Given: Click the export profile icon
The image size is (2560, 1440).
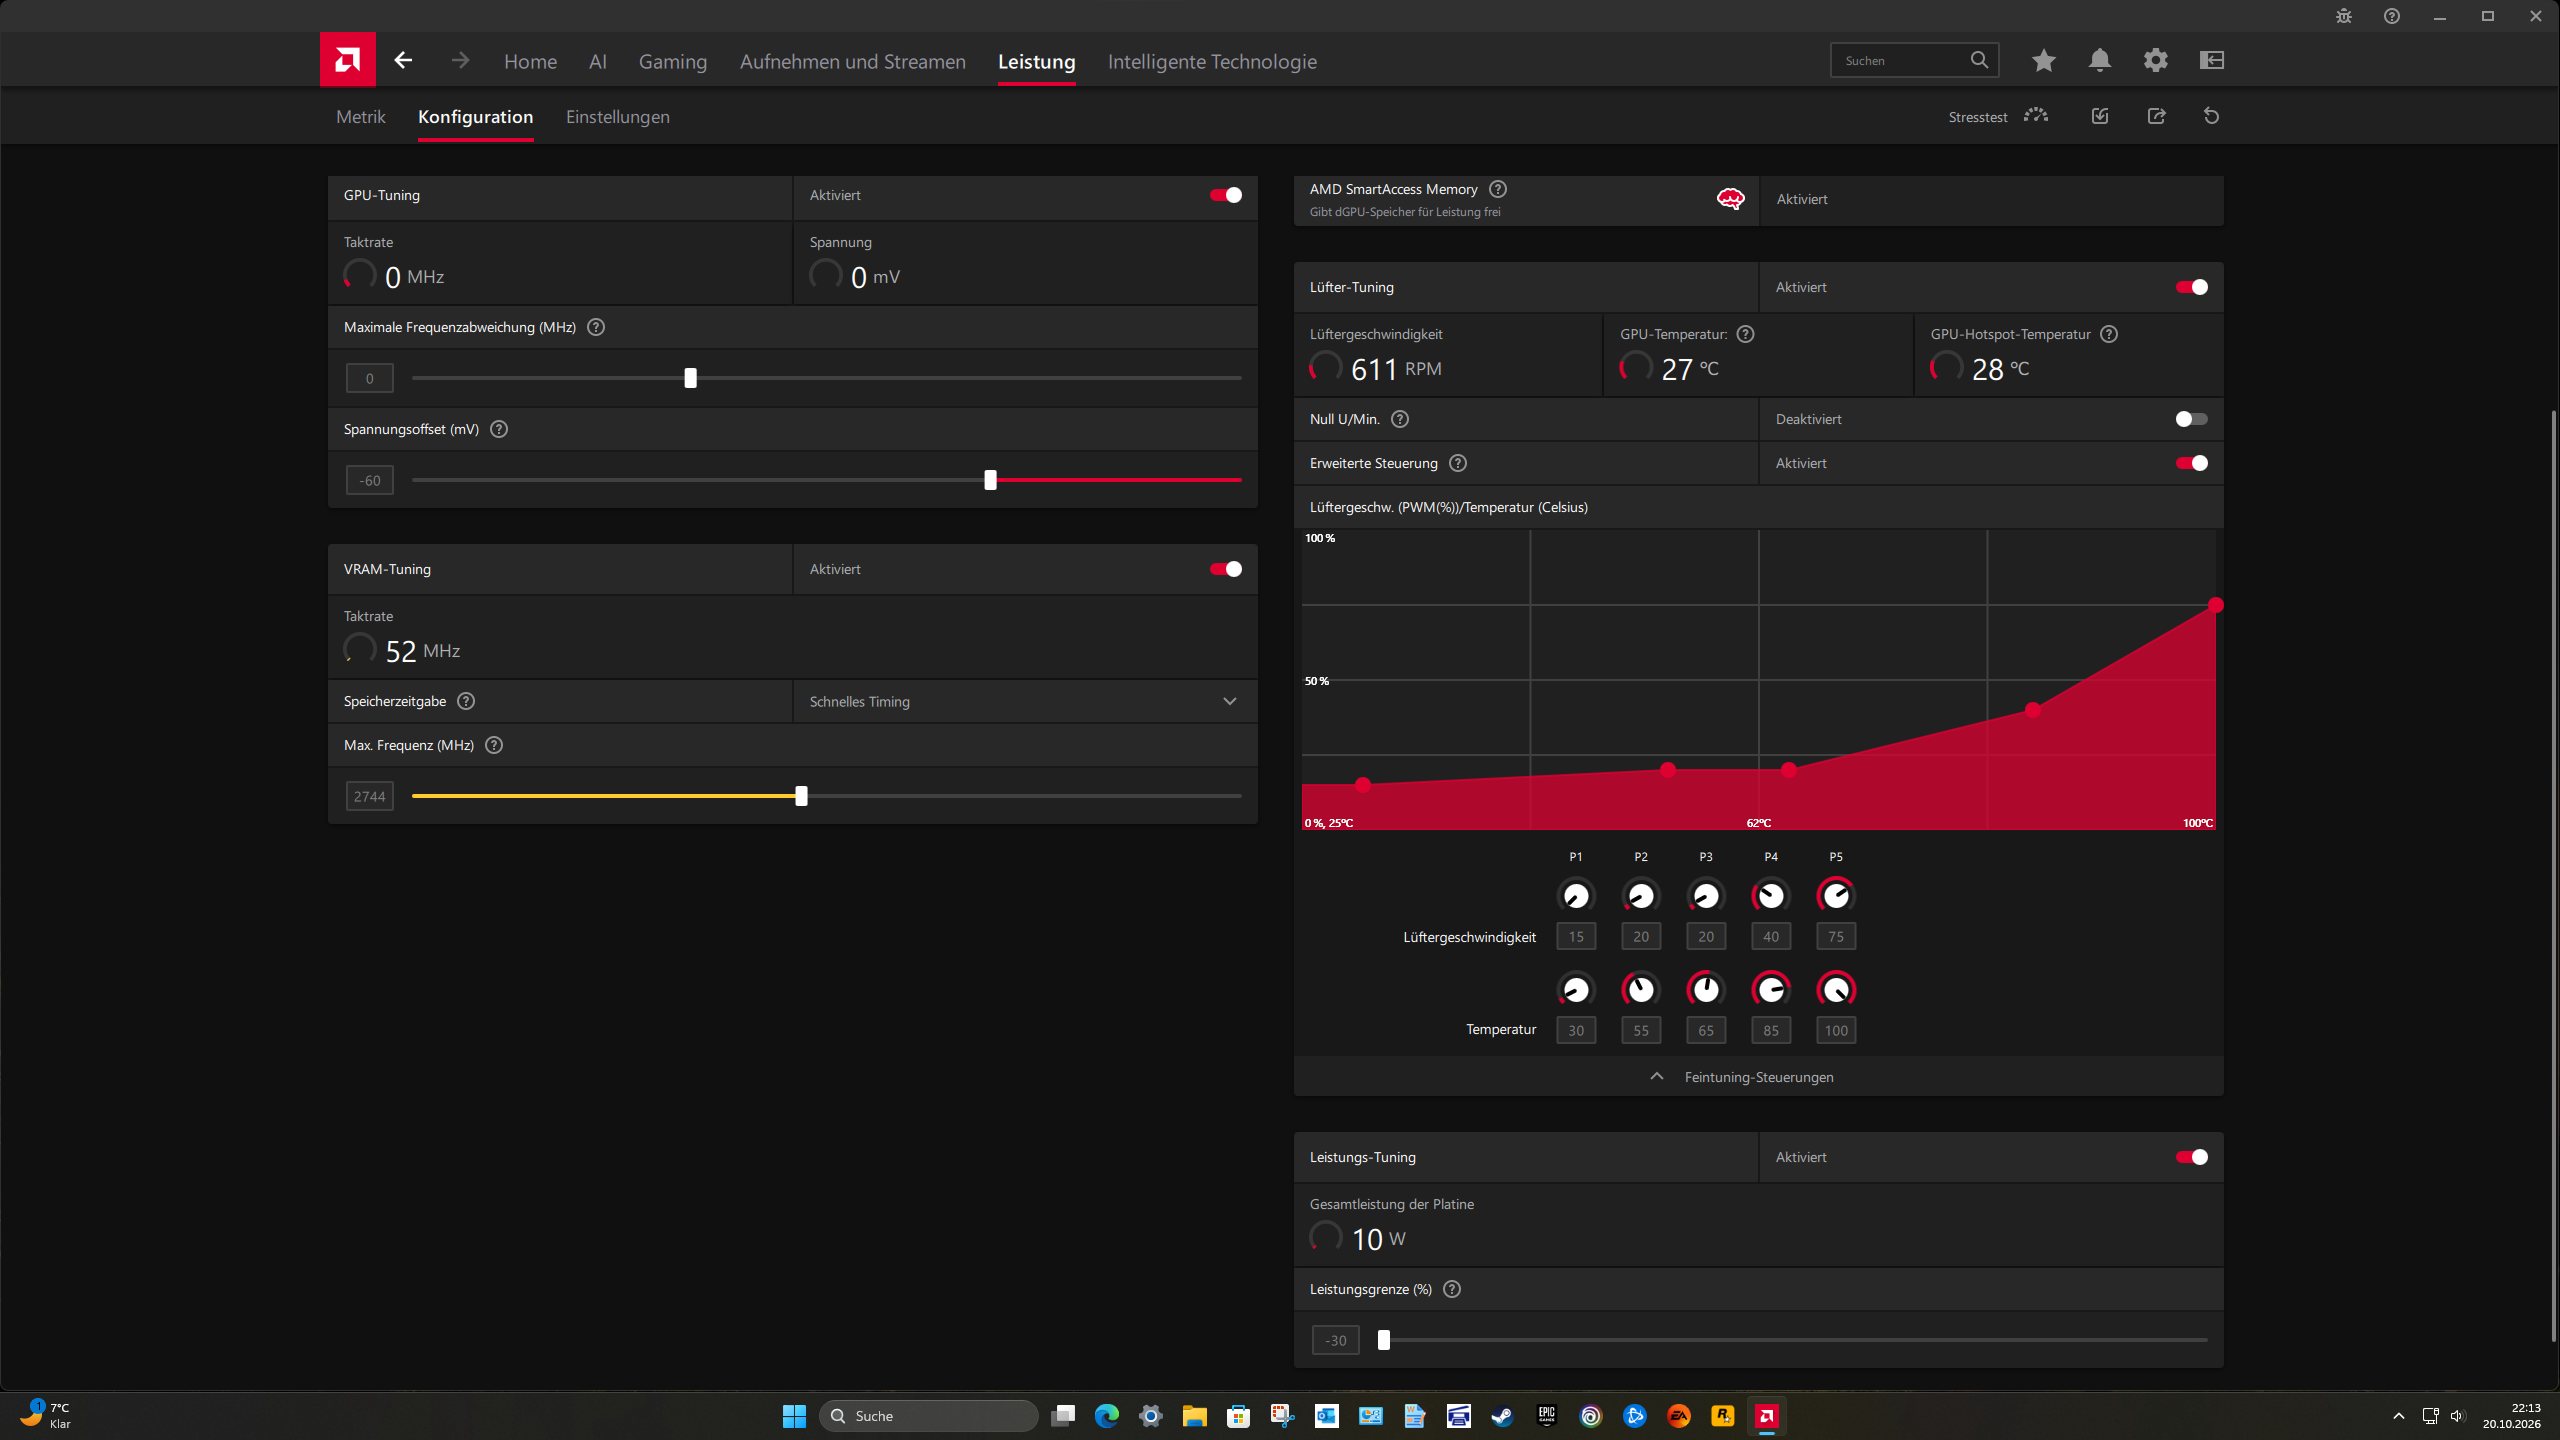Looking at the screenshot, I should point(2156,116).
